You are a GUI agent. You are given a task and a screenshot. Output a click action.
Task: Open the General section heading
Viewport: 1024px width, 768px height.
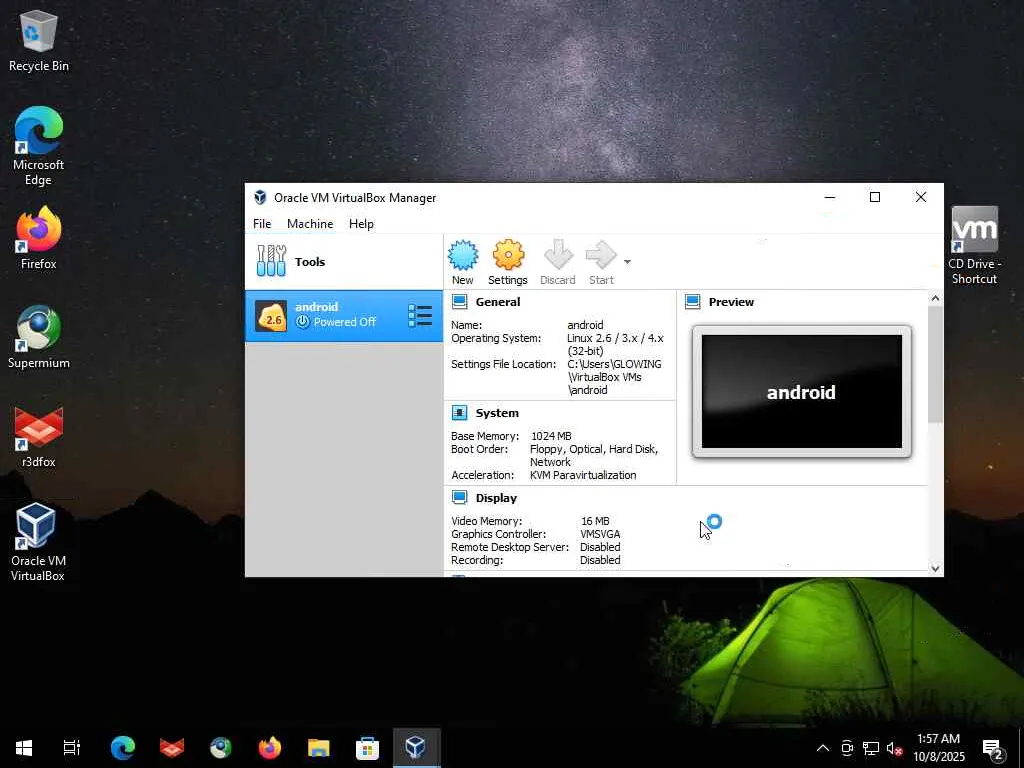[x=498, y=302]
